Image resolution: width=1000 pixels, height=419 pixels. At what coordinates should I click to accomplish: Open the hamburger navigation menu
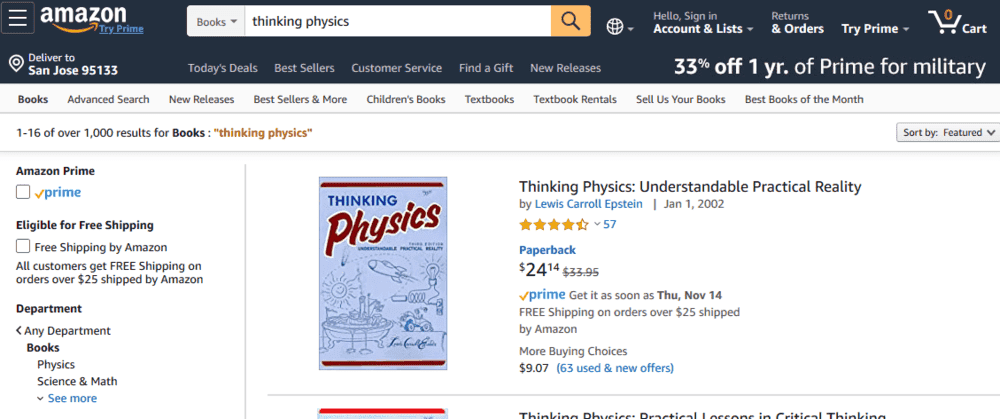[20, 19]
